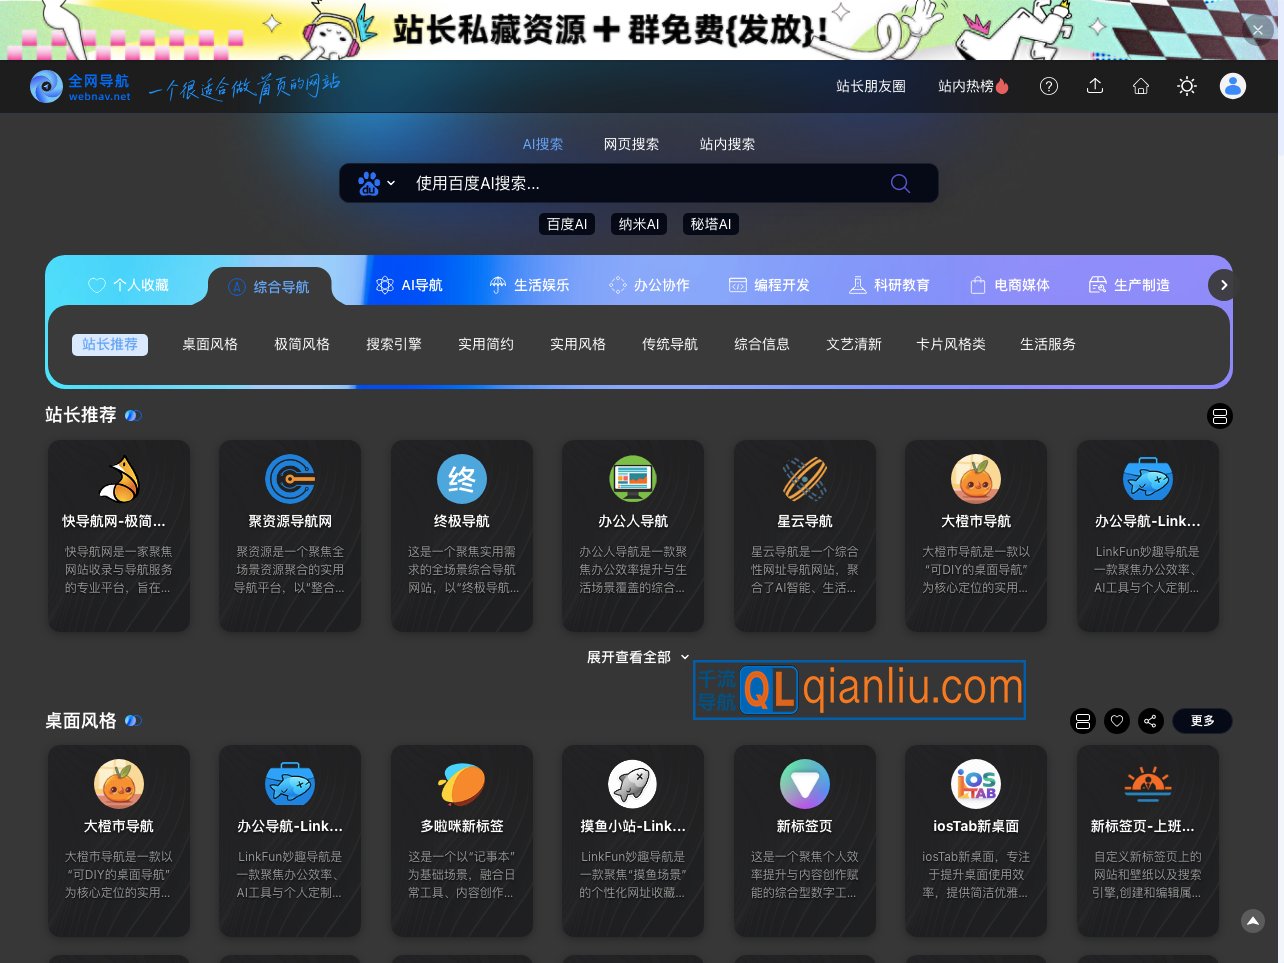Select the 百度 search engine icon
This screenshot has width=1284, height=963.
370,183
